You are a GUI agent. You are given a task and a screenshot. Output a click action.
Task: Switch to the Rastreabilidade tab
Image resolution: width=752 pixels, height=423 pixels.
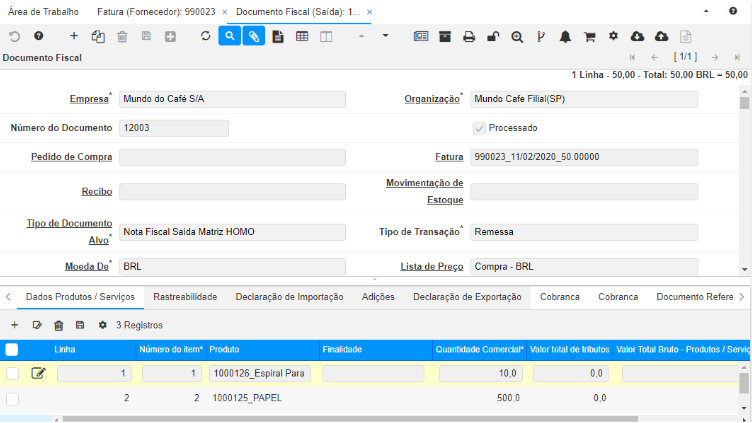pos(185,297)
